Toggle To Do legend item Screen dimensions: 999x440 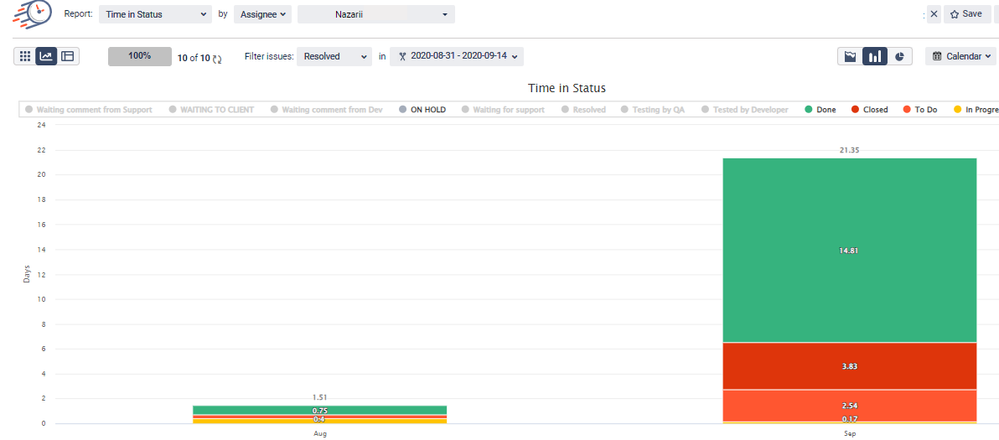point(921,110)
